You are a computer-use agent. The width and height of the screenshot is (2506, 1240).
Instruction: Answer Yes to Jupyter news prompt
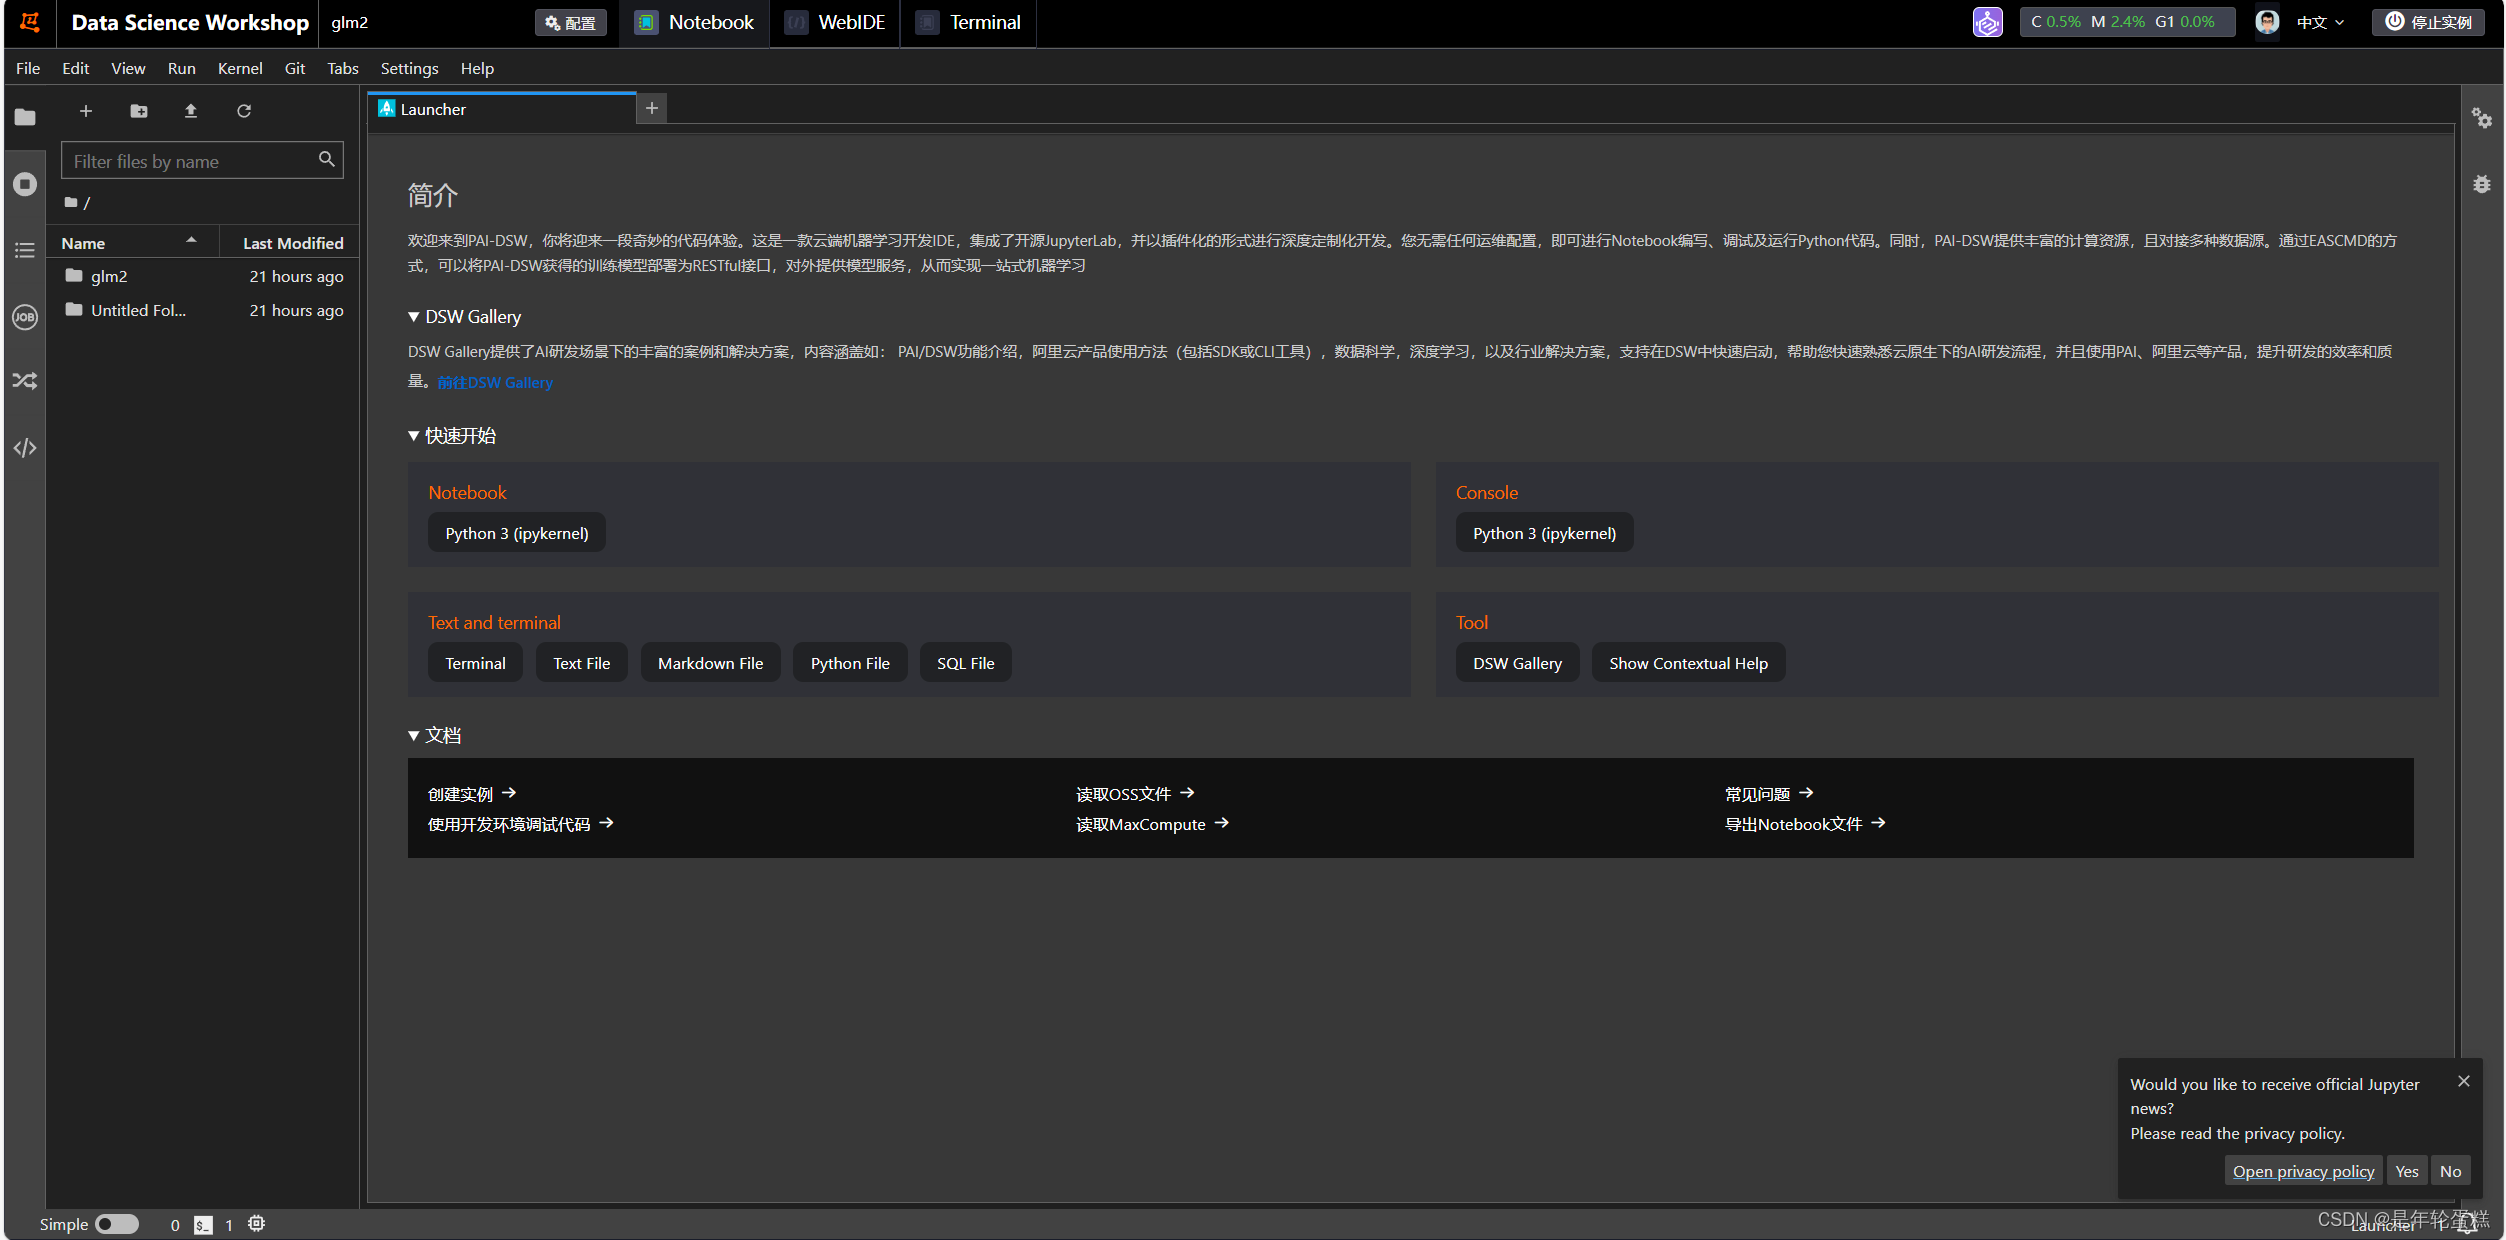click(x=2406, y=1171)
